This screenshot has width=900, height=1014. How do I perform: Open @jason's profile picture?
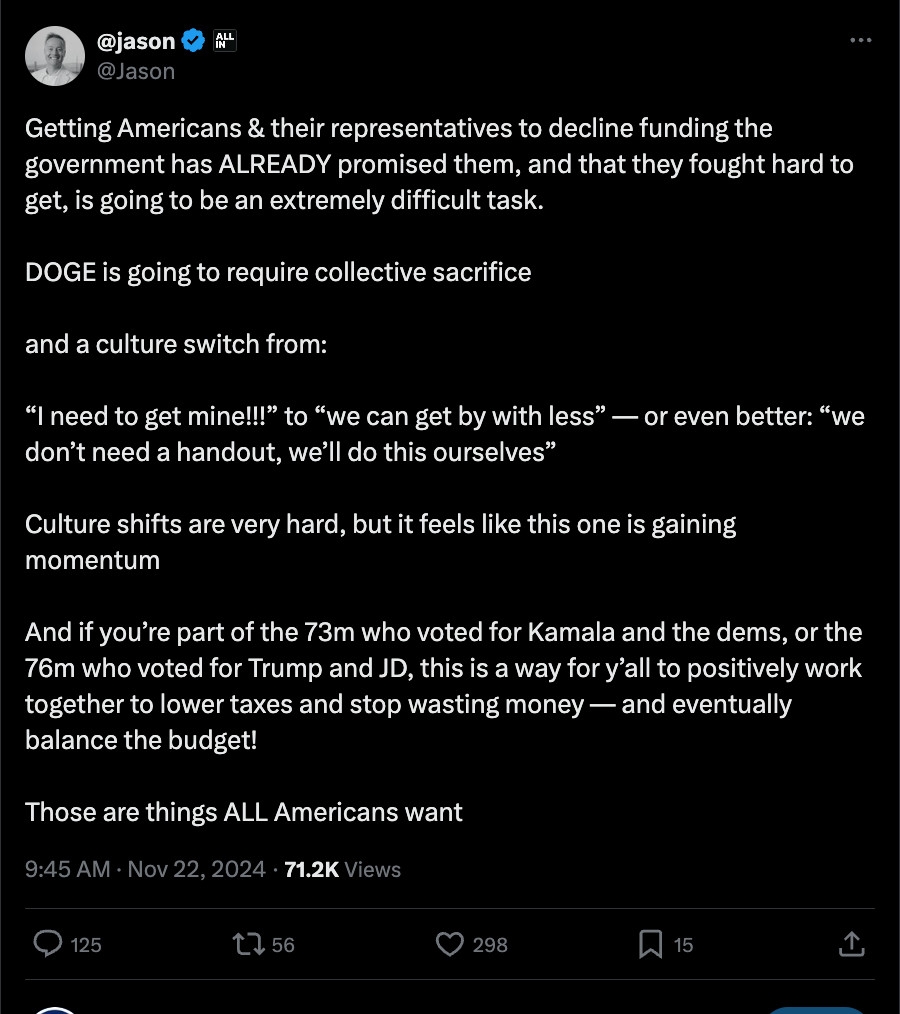(x=55, y=56)
